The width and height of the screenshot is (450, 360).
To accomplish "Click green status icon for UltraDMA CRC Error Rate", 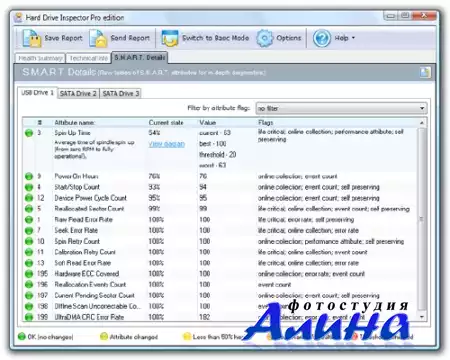I will [29, 317].
